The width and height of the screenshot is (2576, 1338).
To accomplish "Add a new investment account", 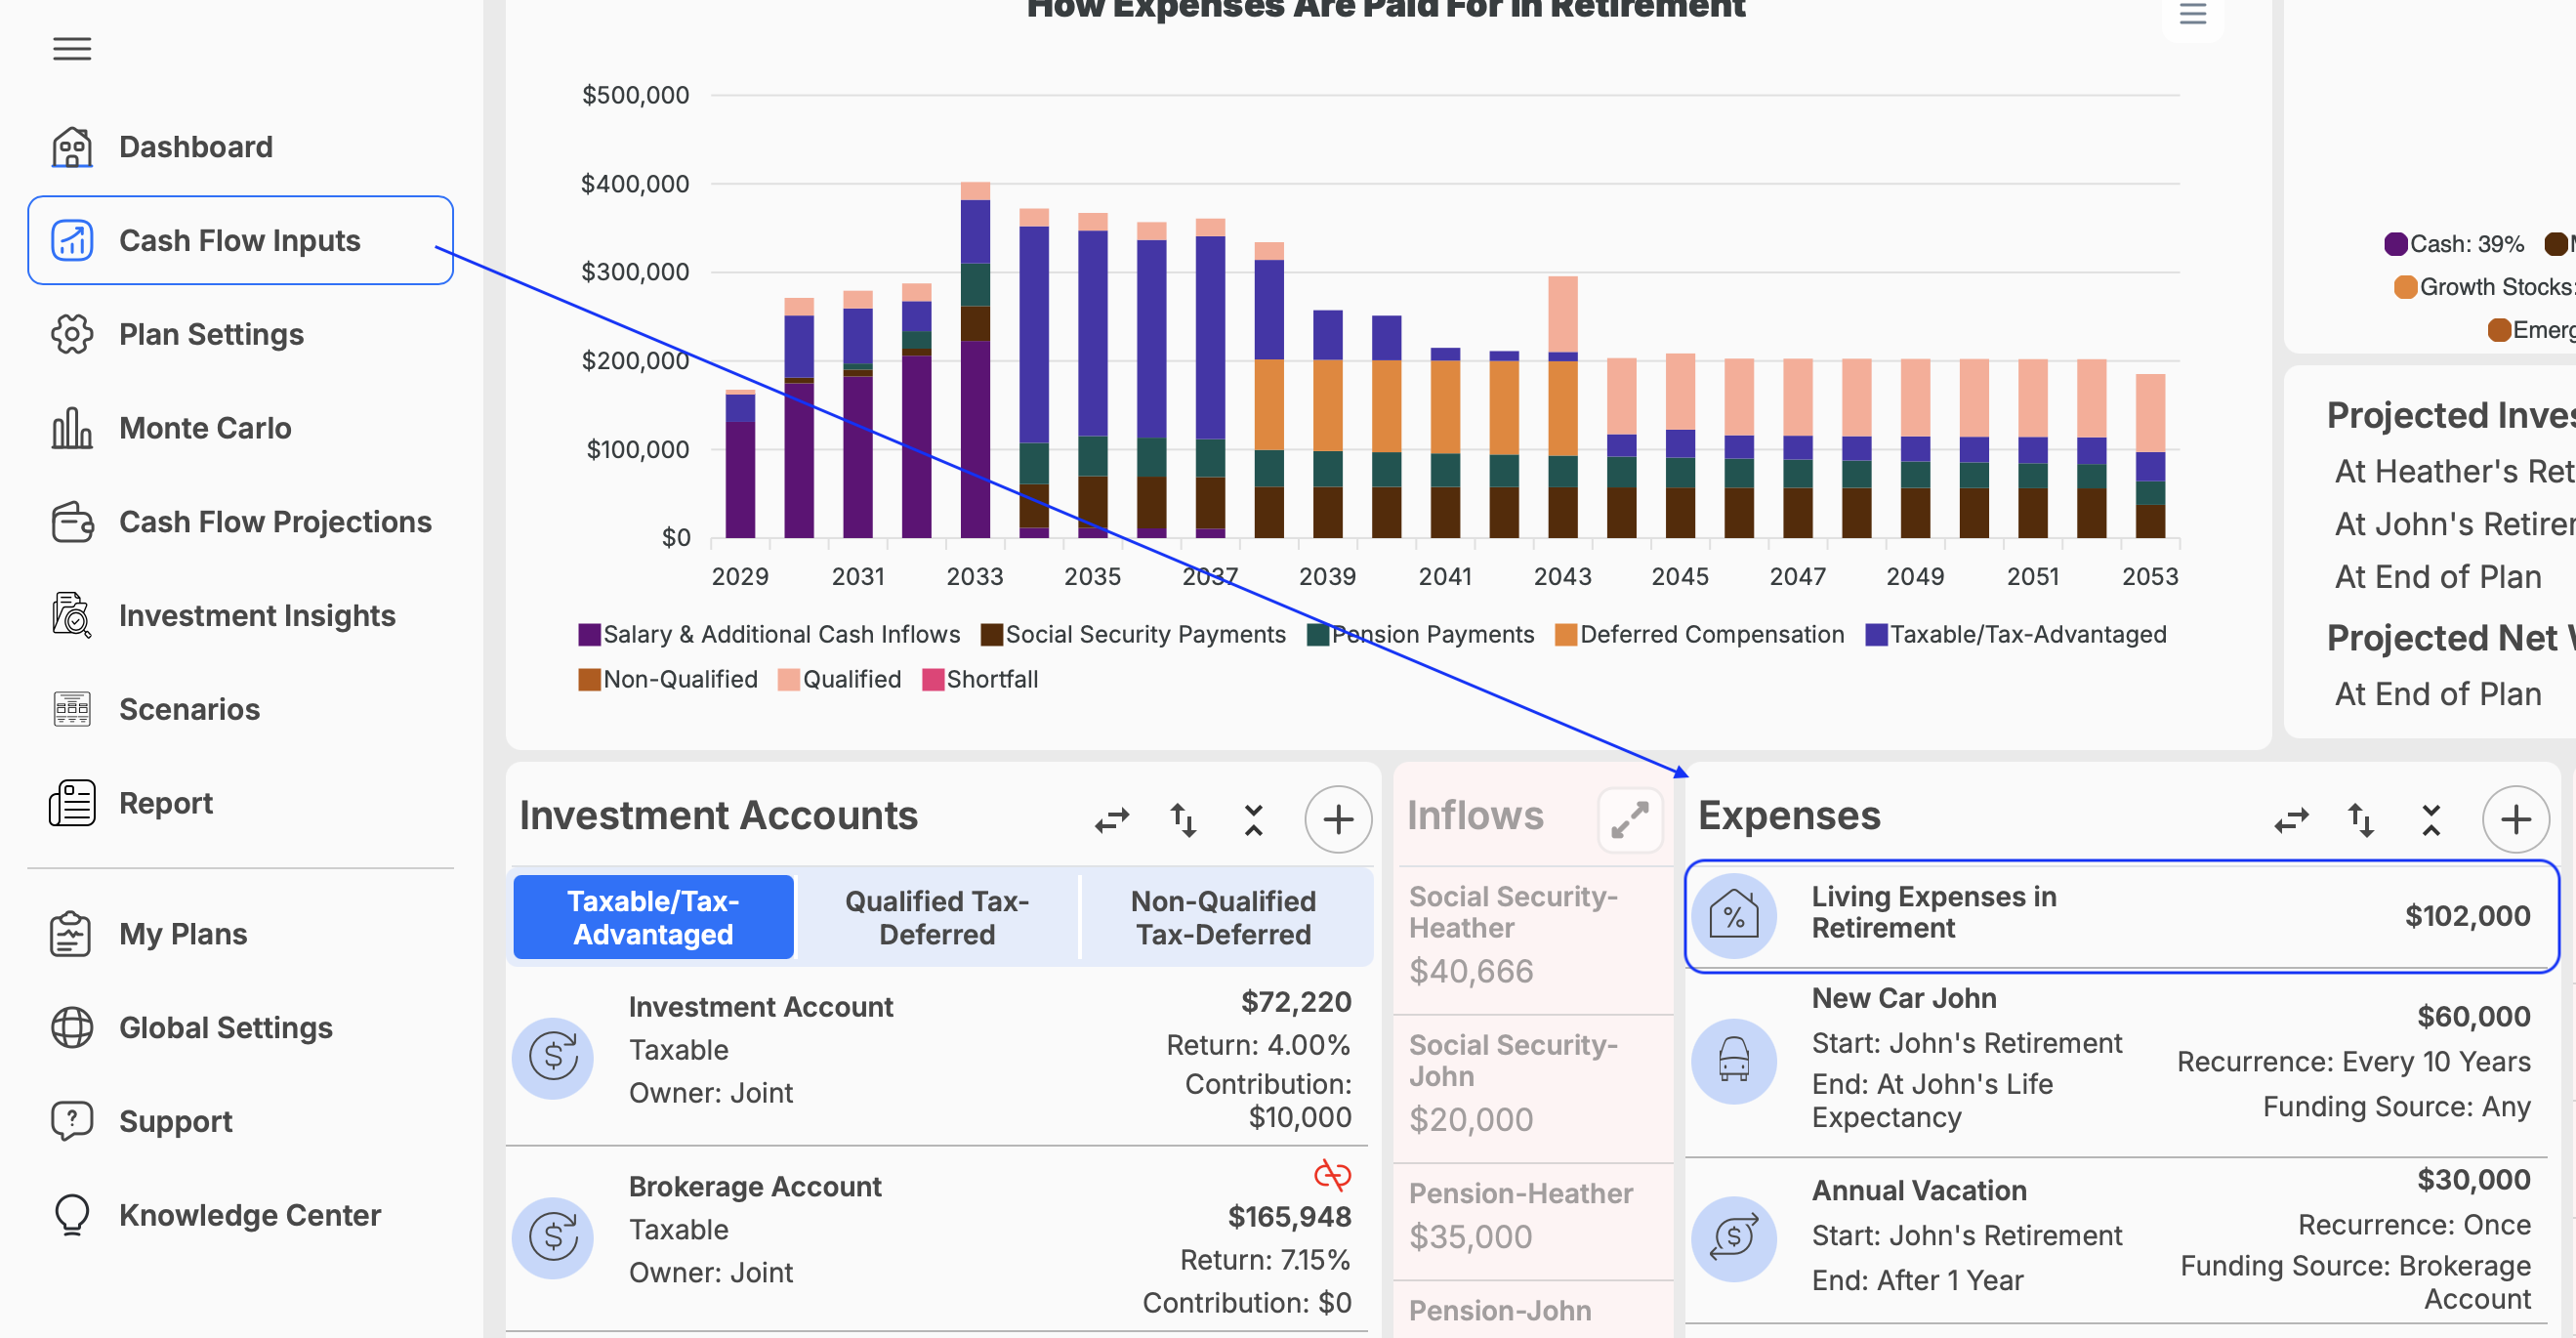I will [x=1337, y=819].
